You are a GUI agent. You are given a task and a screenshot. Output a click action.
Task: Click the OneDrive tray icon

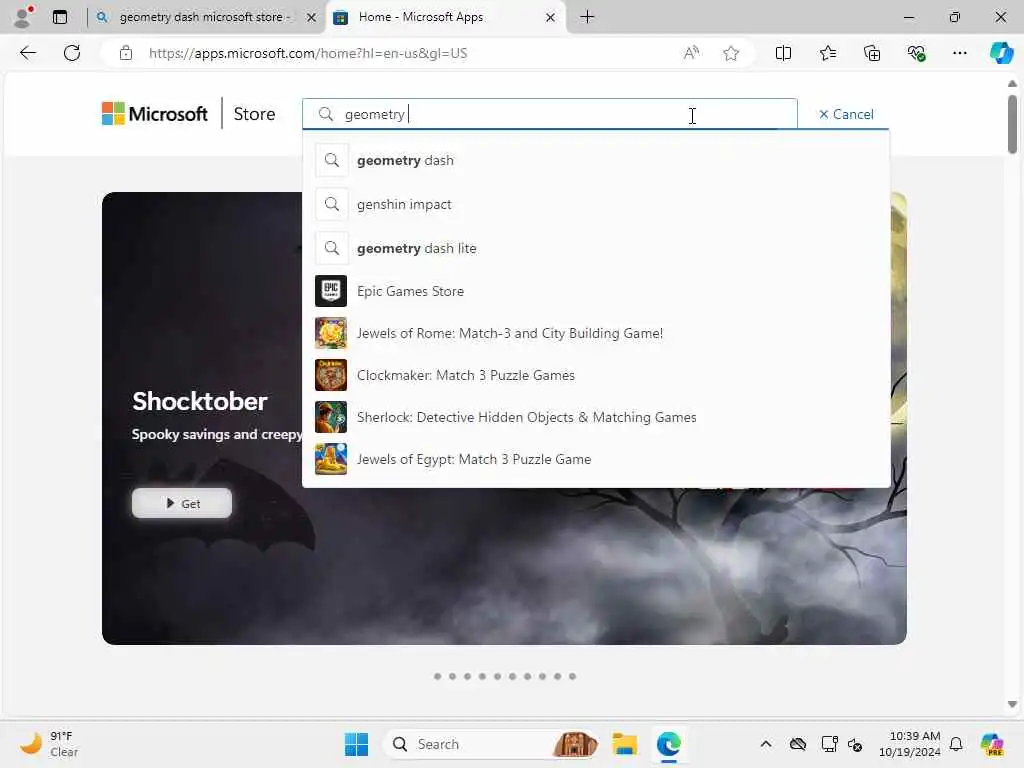click(797, 744)
